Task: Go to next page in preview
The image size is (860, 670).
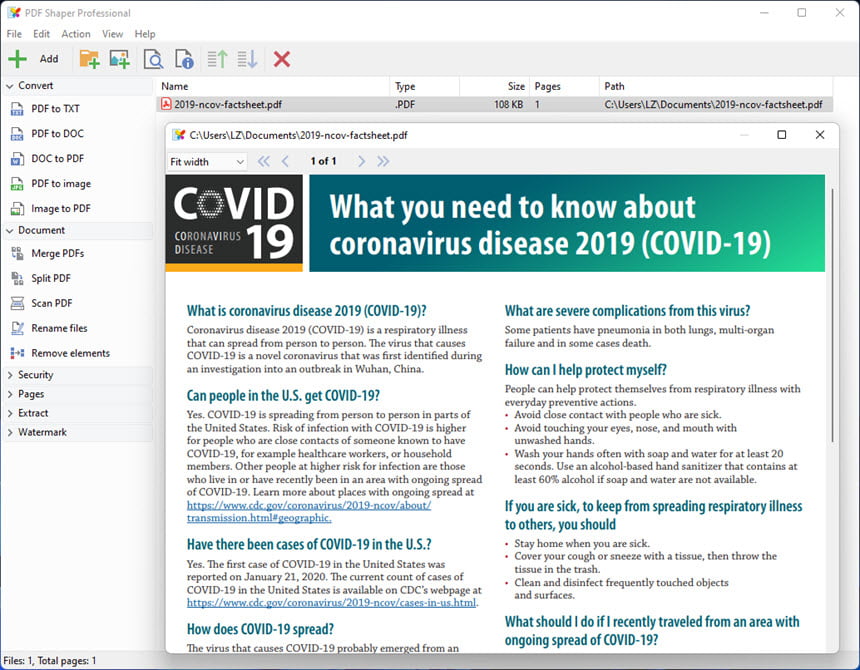Action: point(361,161)
